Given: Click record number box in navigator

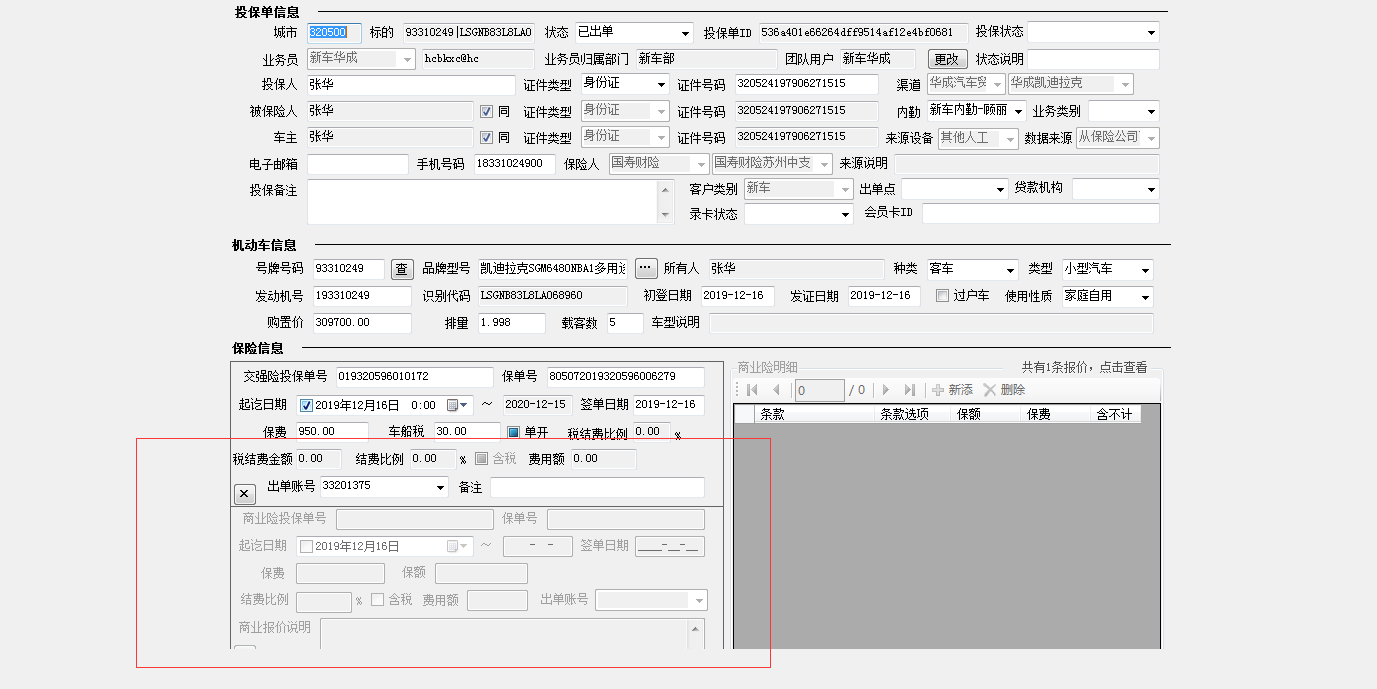Looking at the screenshot, I should [820, 390].
